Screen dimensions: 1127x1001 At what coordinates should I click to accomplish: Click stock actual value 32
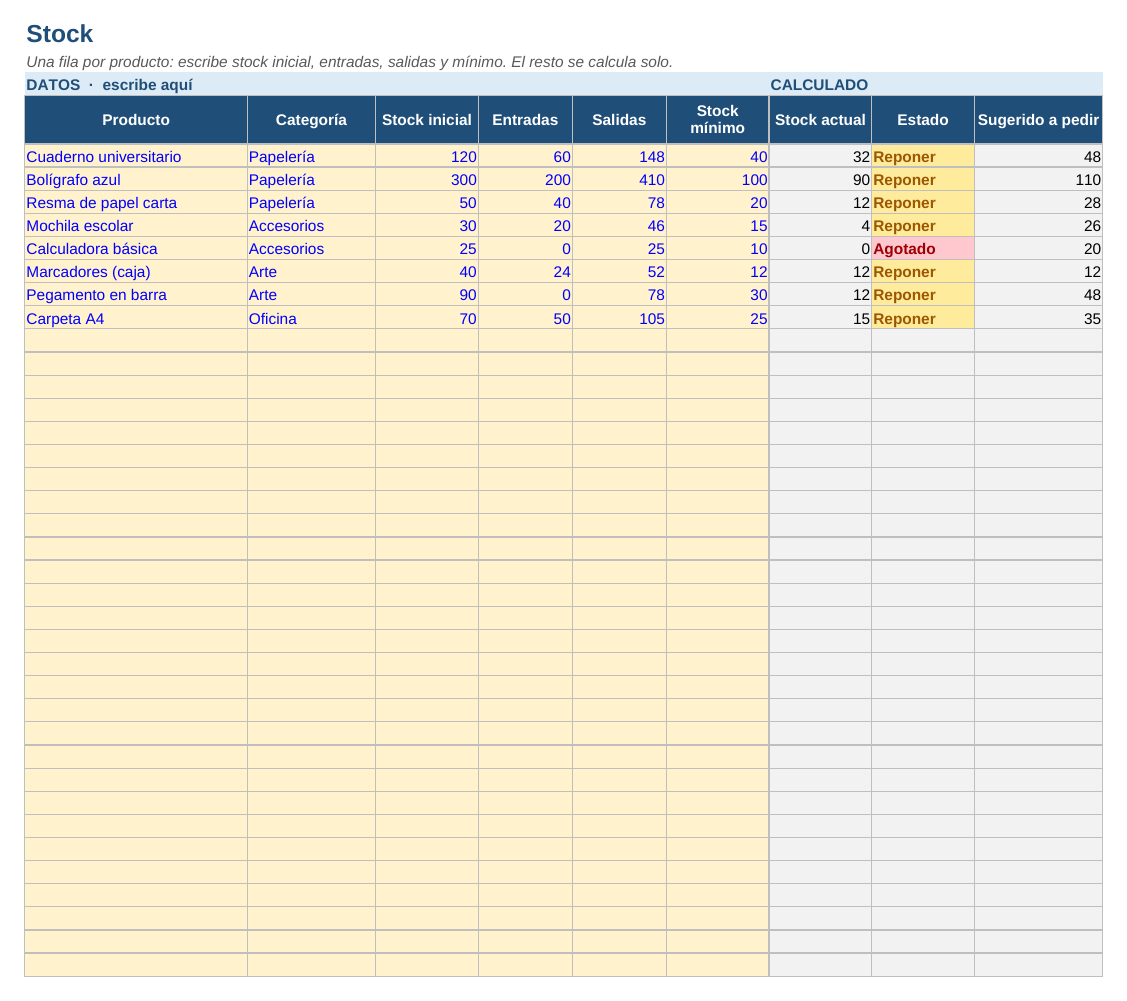click(820, 157)
